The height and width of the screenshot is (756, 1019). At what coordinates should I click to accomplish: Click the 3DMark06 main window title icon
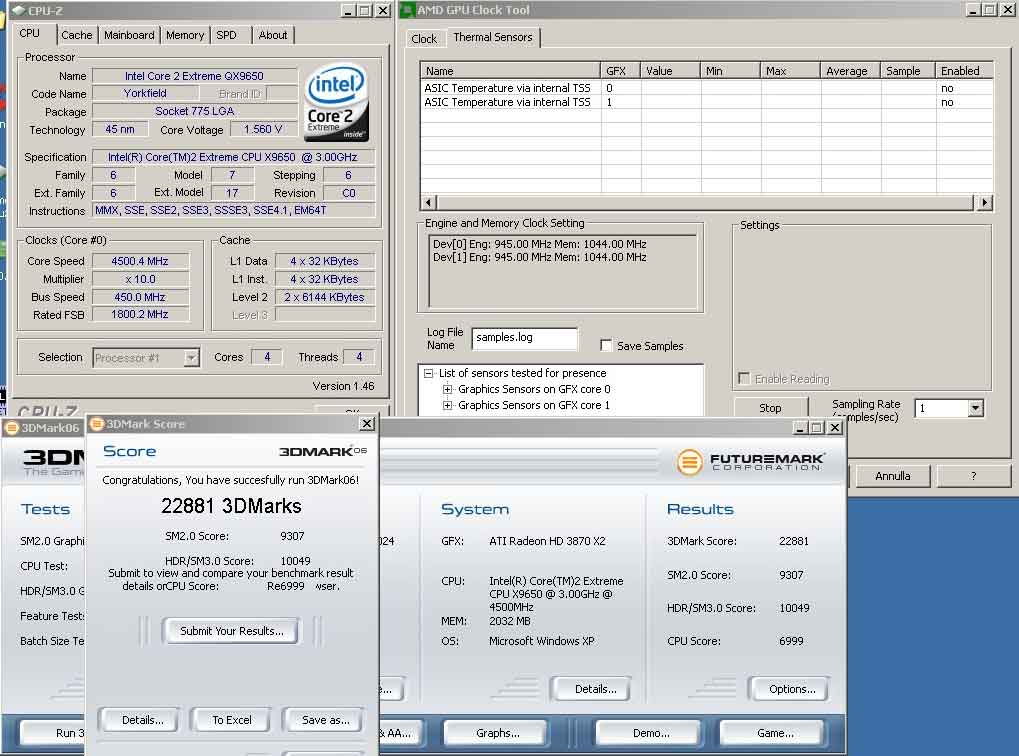click(11, 428)
